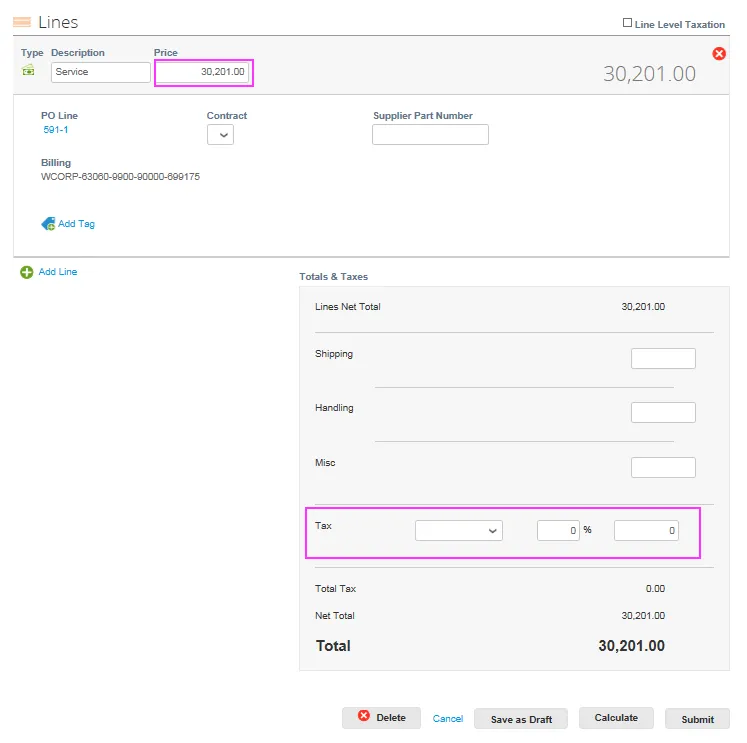Click the Cancel link
This screenshot has width=747, height=743.
click(447, 718)
